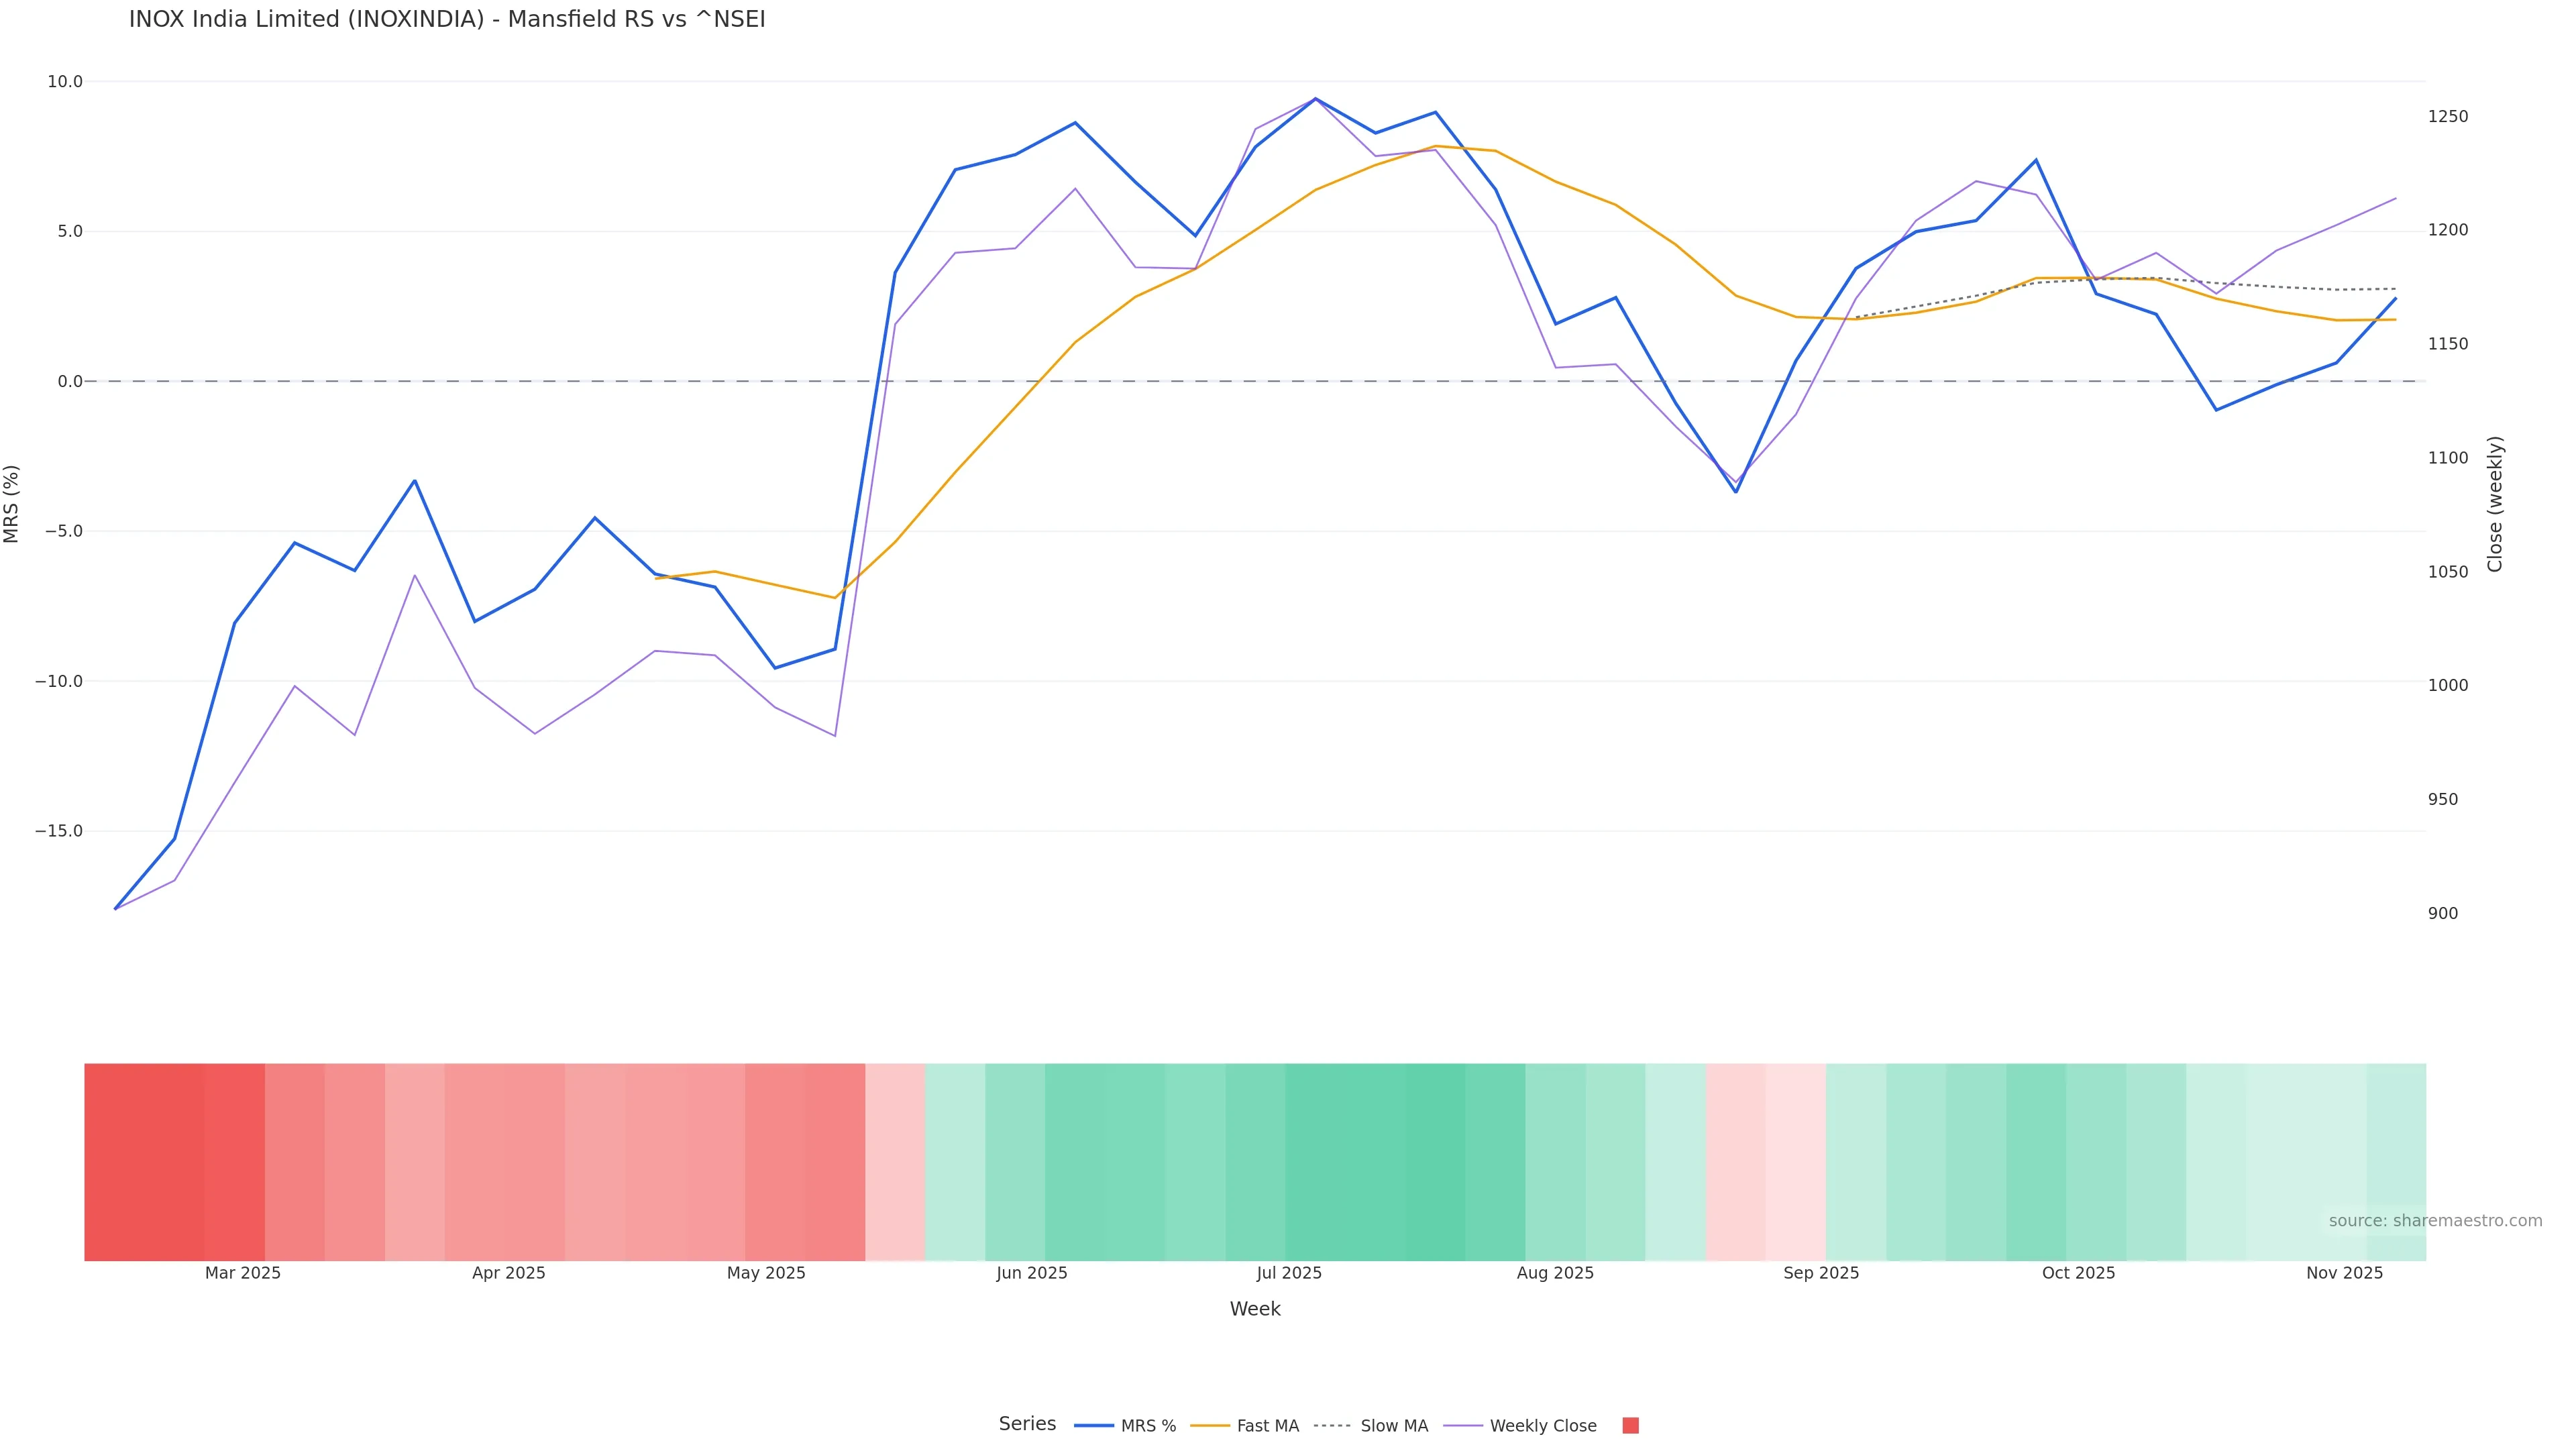Open the sharemaestro.com source link
2576x1449 pixels.
click(x=2435, y=1221)
